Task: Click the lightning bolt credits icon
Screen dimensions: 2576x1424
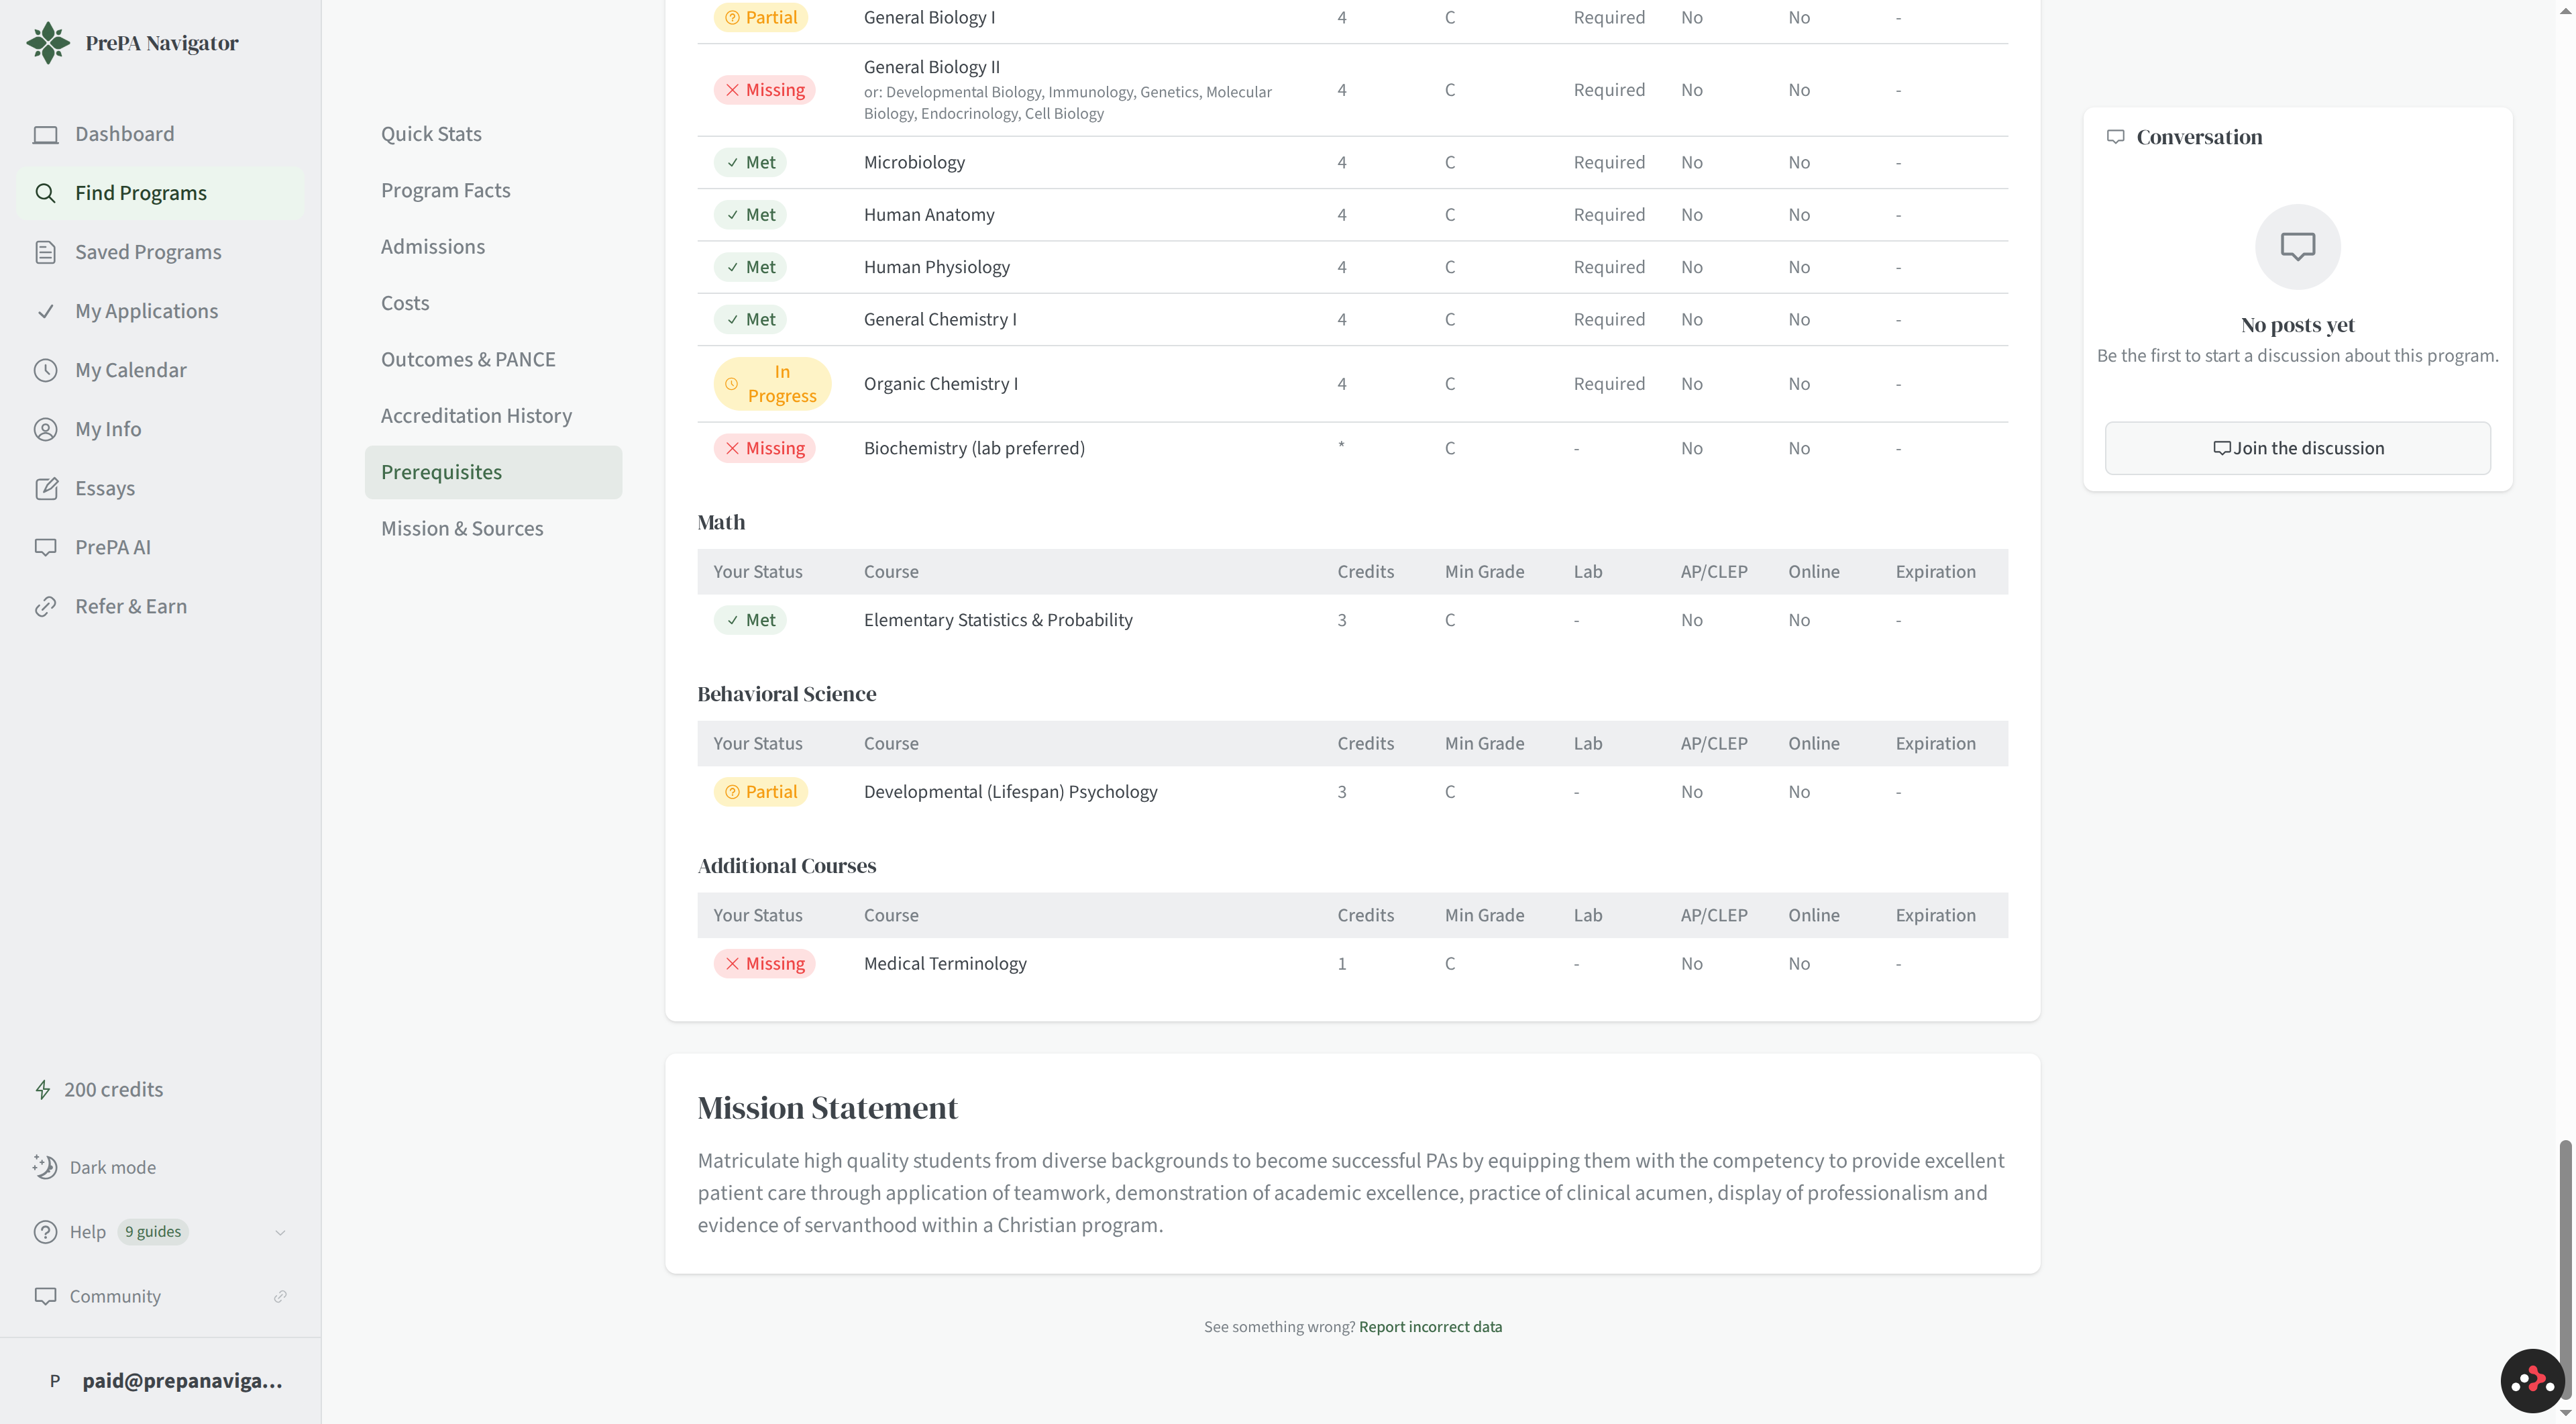Action: point(43,1089)
